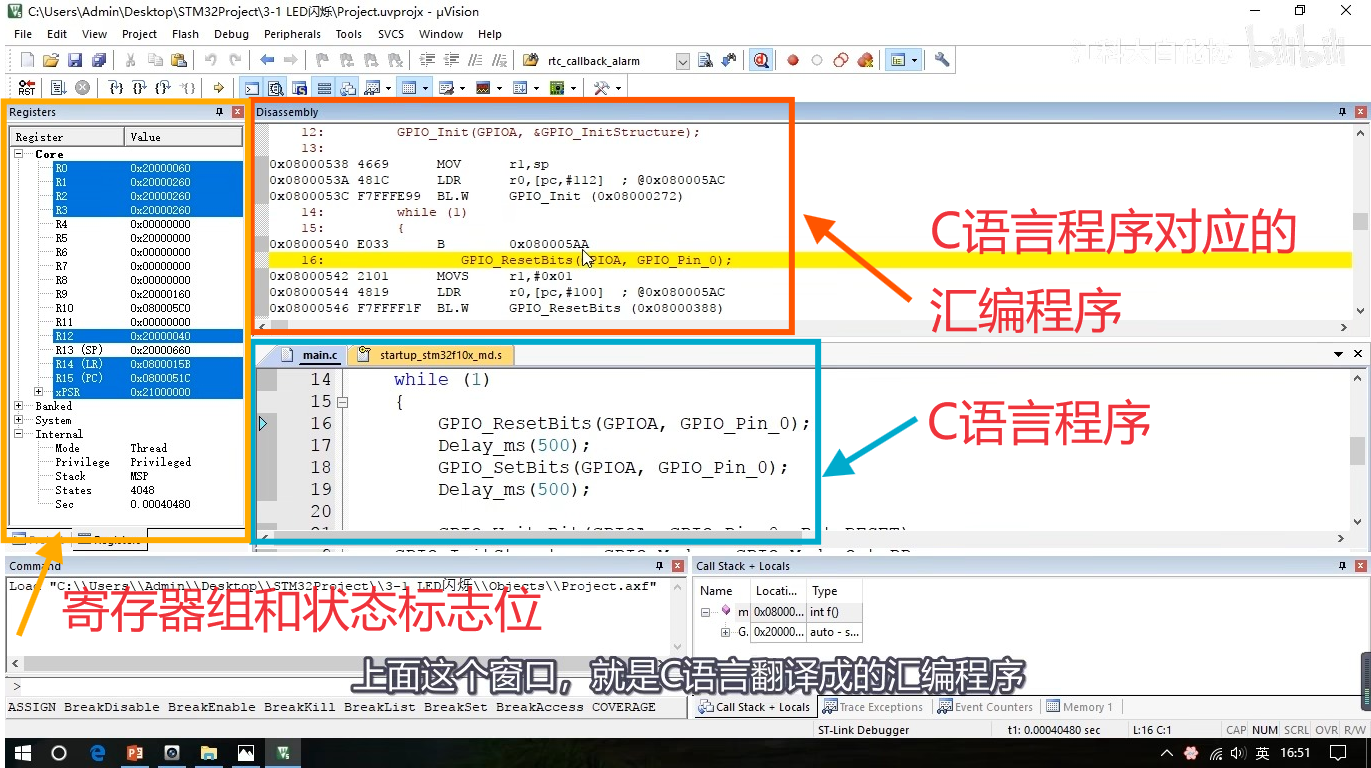Toggle the Registers Window button

click(323, 88)
